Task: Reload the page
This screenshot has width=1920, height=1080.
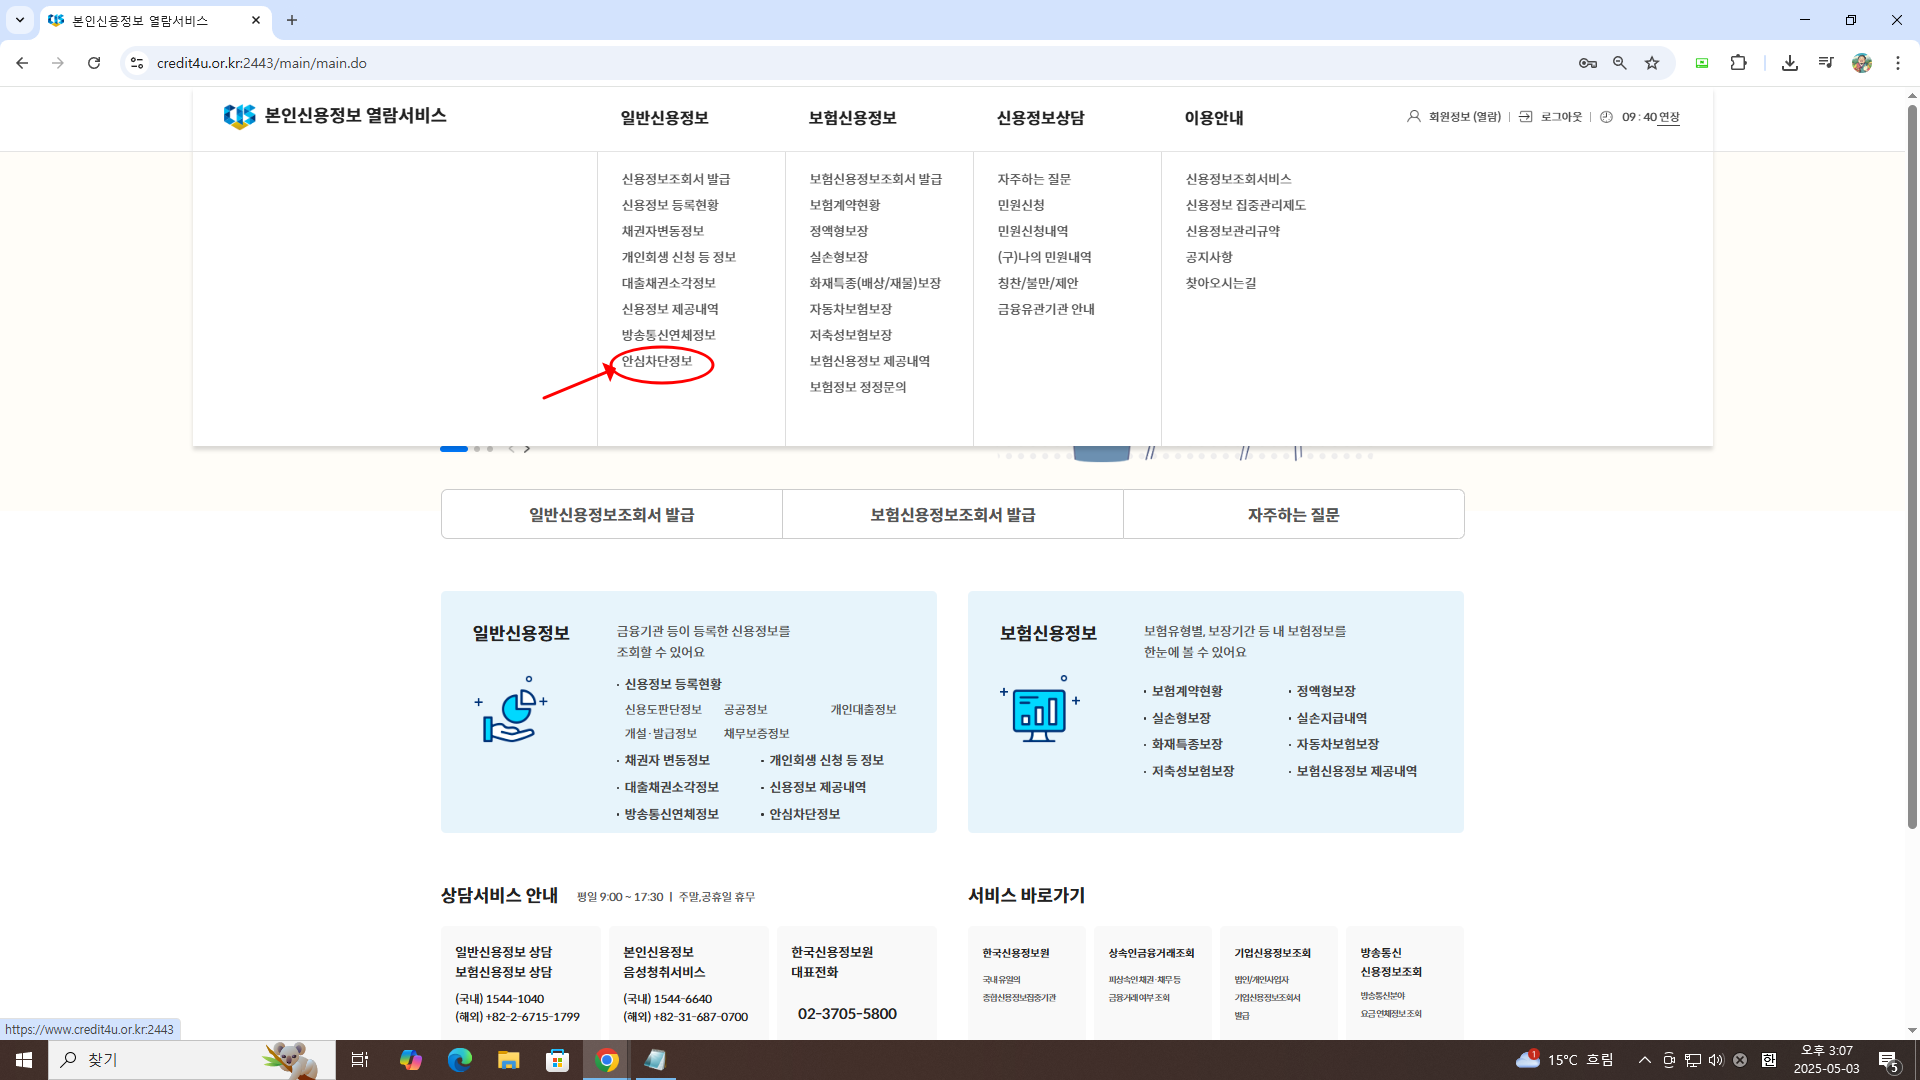Action: click(94, 63)
